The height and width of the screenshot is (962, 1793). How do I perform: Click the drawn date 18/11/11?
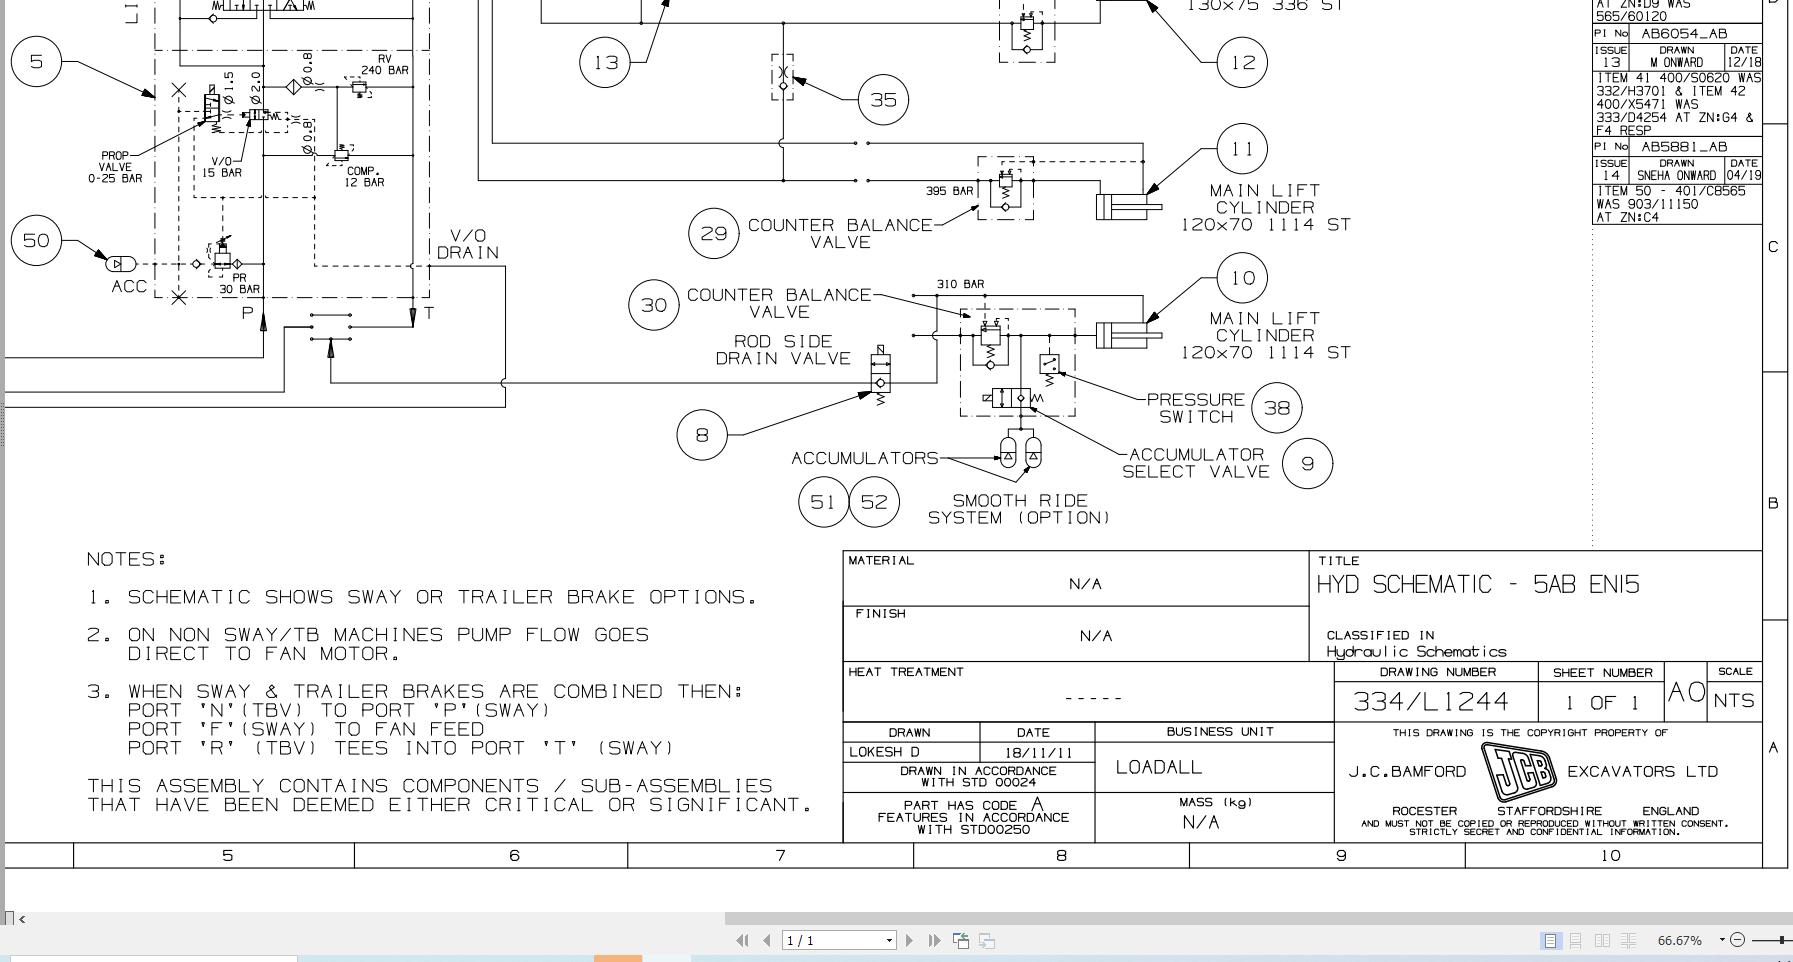[x=1039, y=753]
